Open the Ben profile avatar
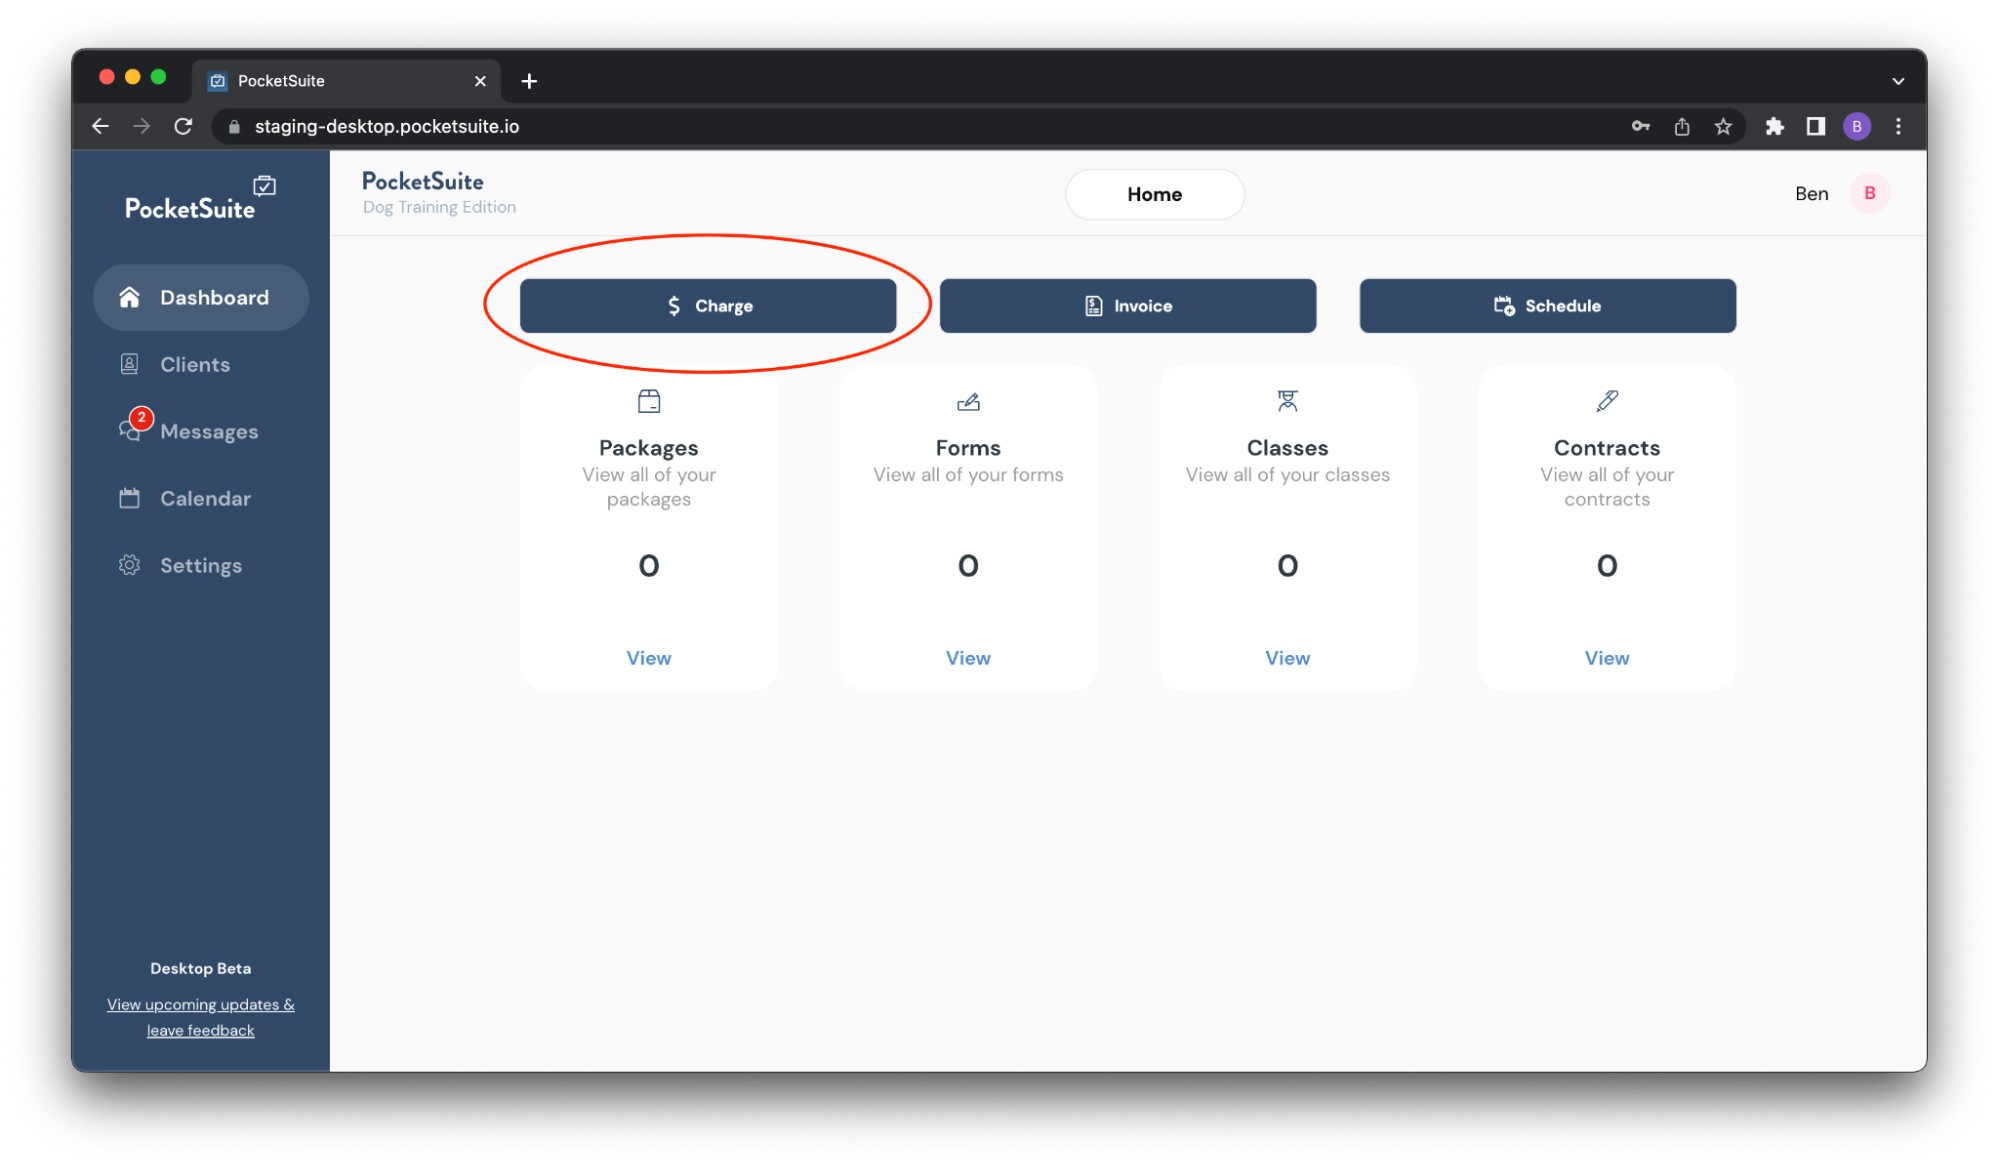1999x1168 pixels. click(x=1869, y=194)
